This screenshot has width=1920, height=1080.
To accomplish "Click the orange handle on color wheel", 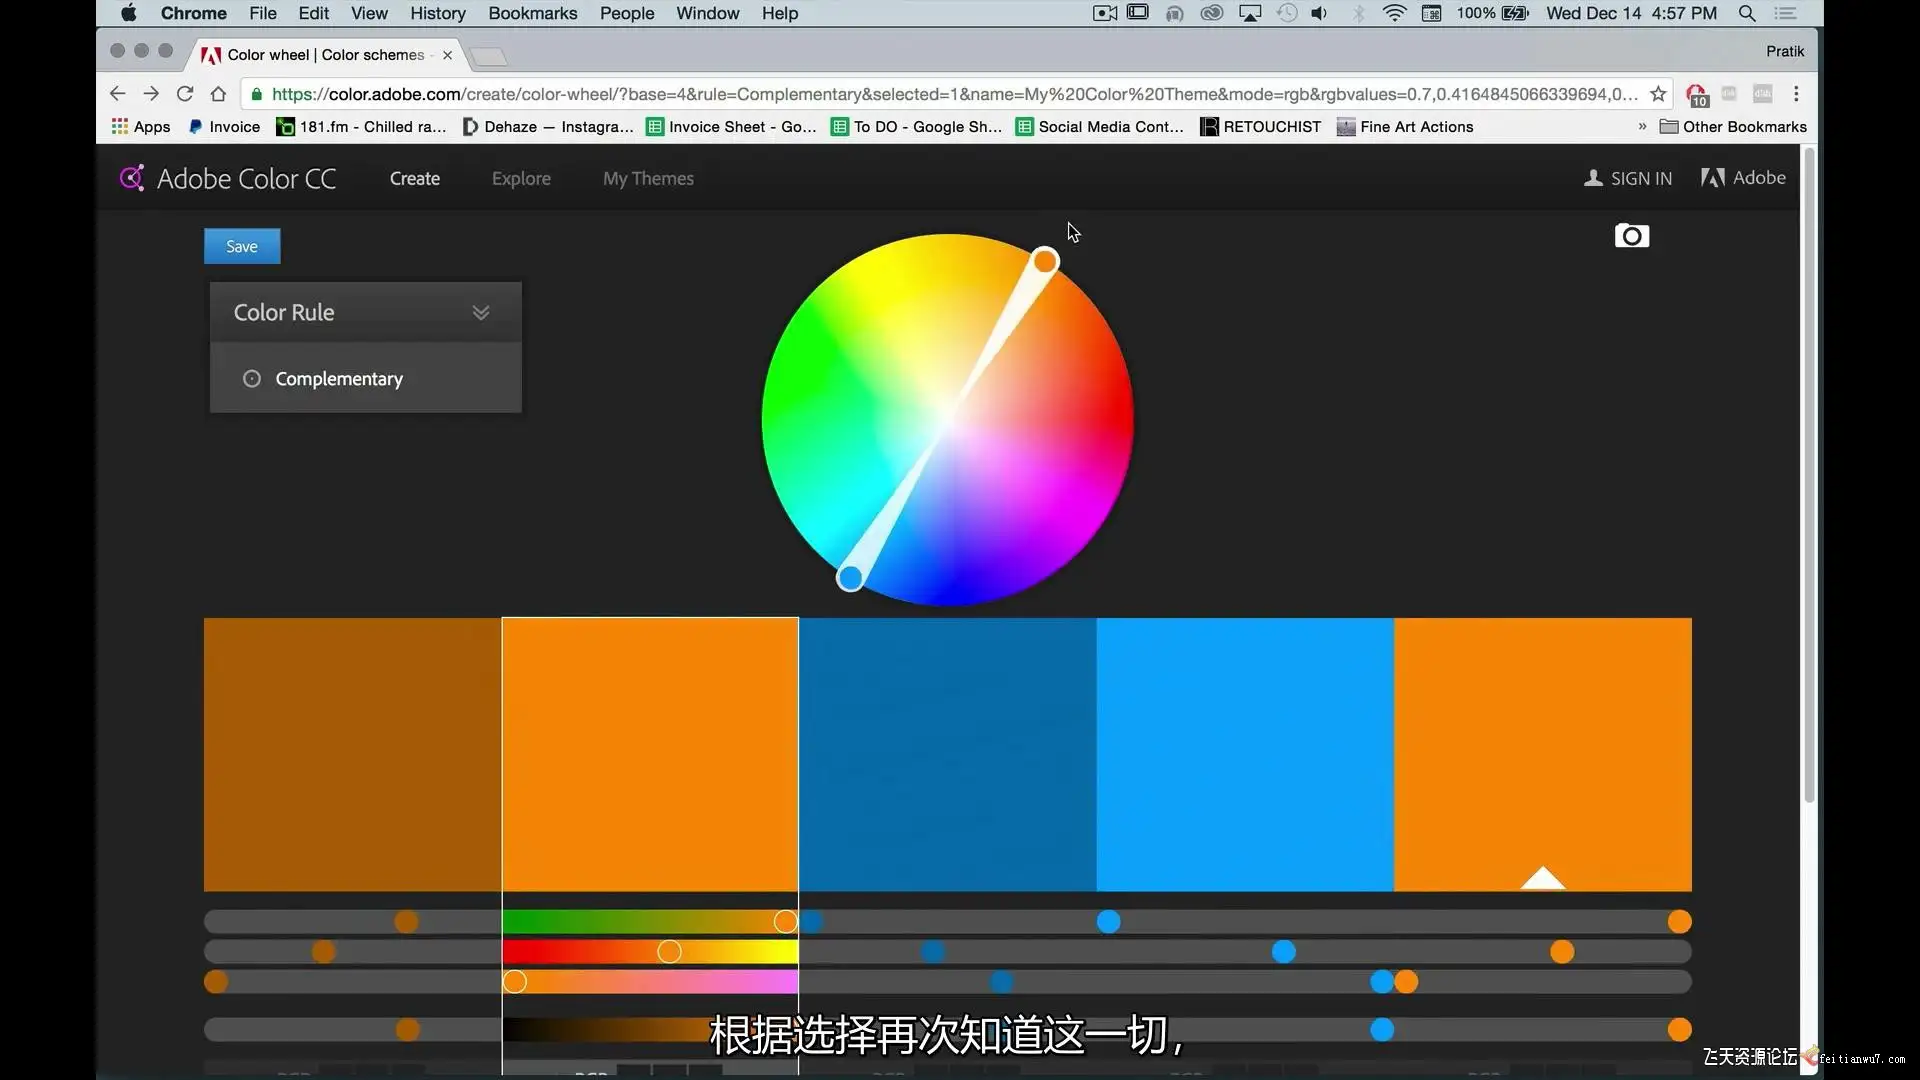I will [x=1044, y=262].
